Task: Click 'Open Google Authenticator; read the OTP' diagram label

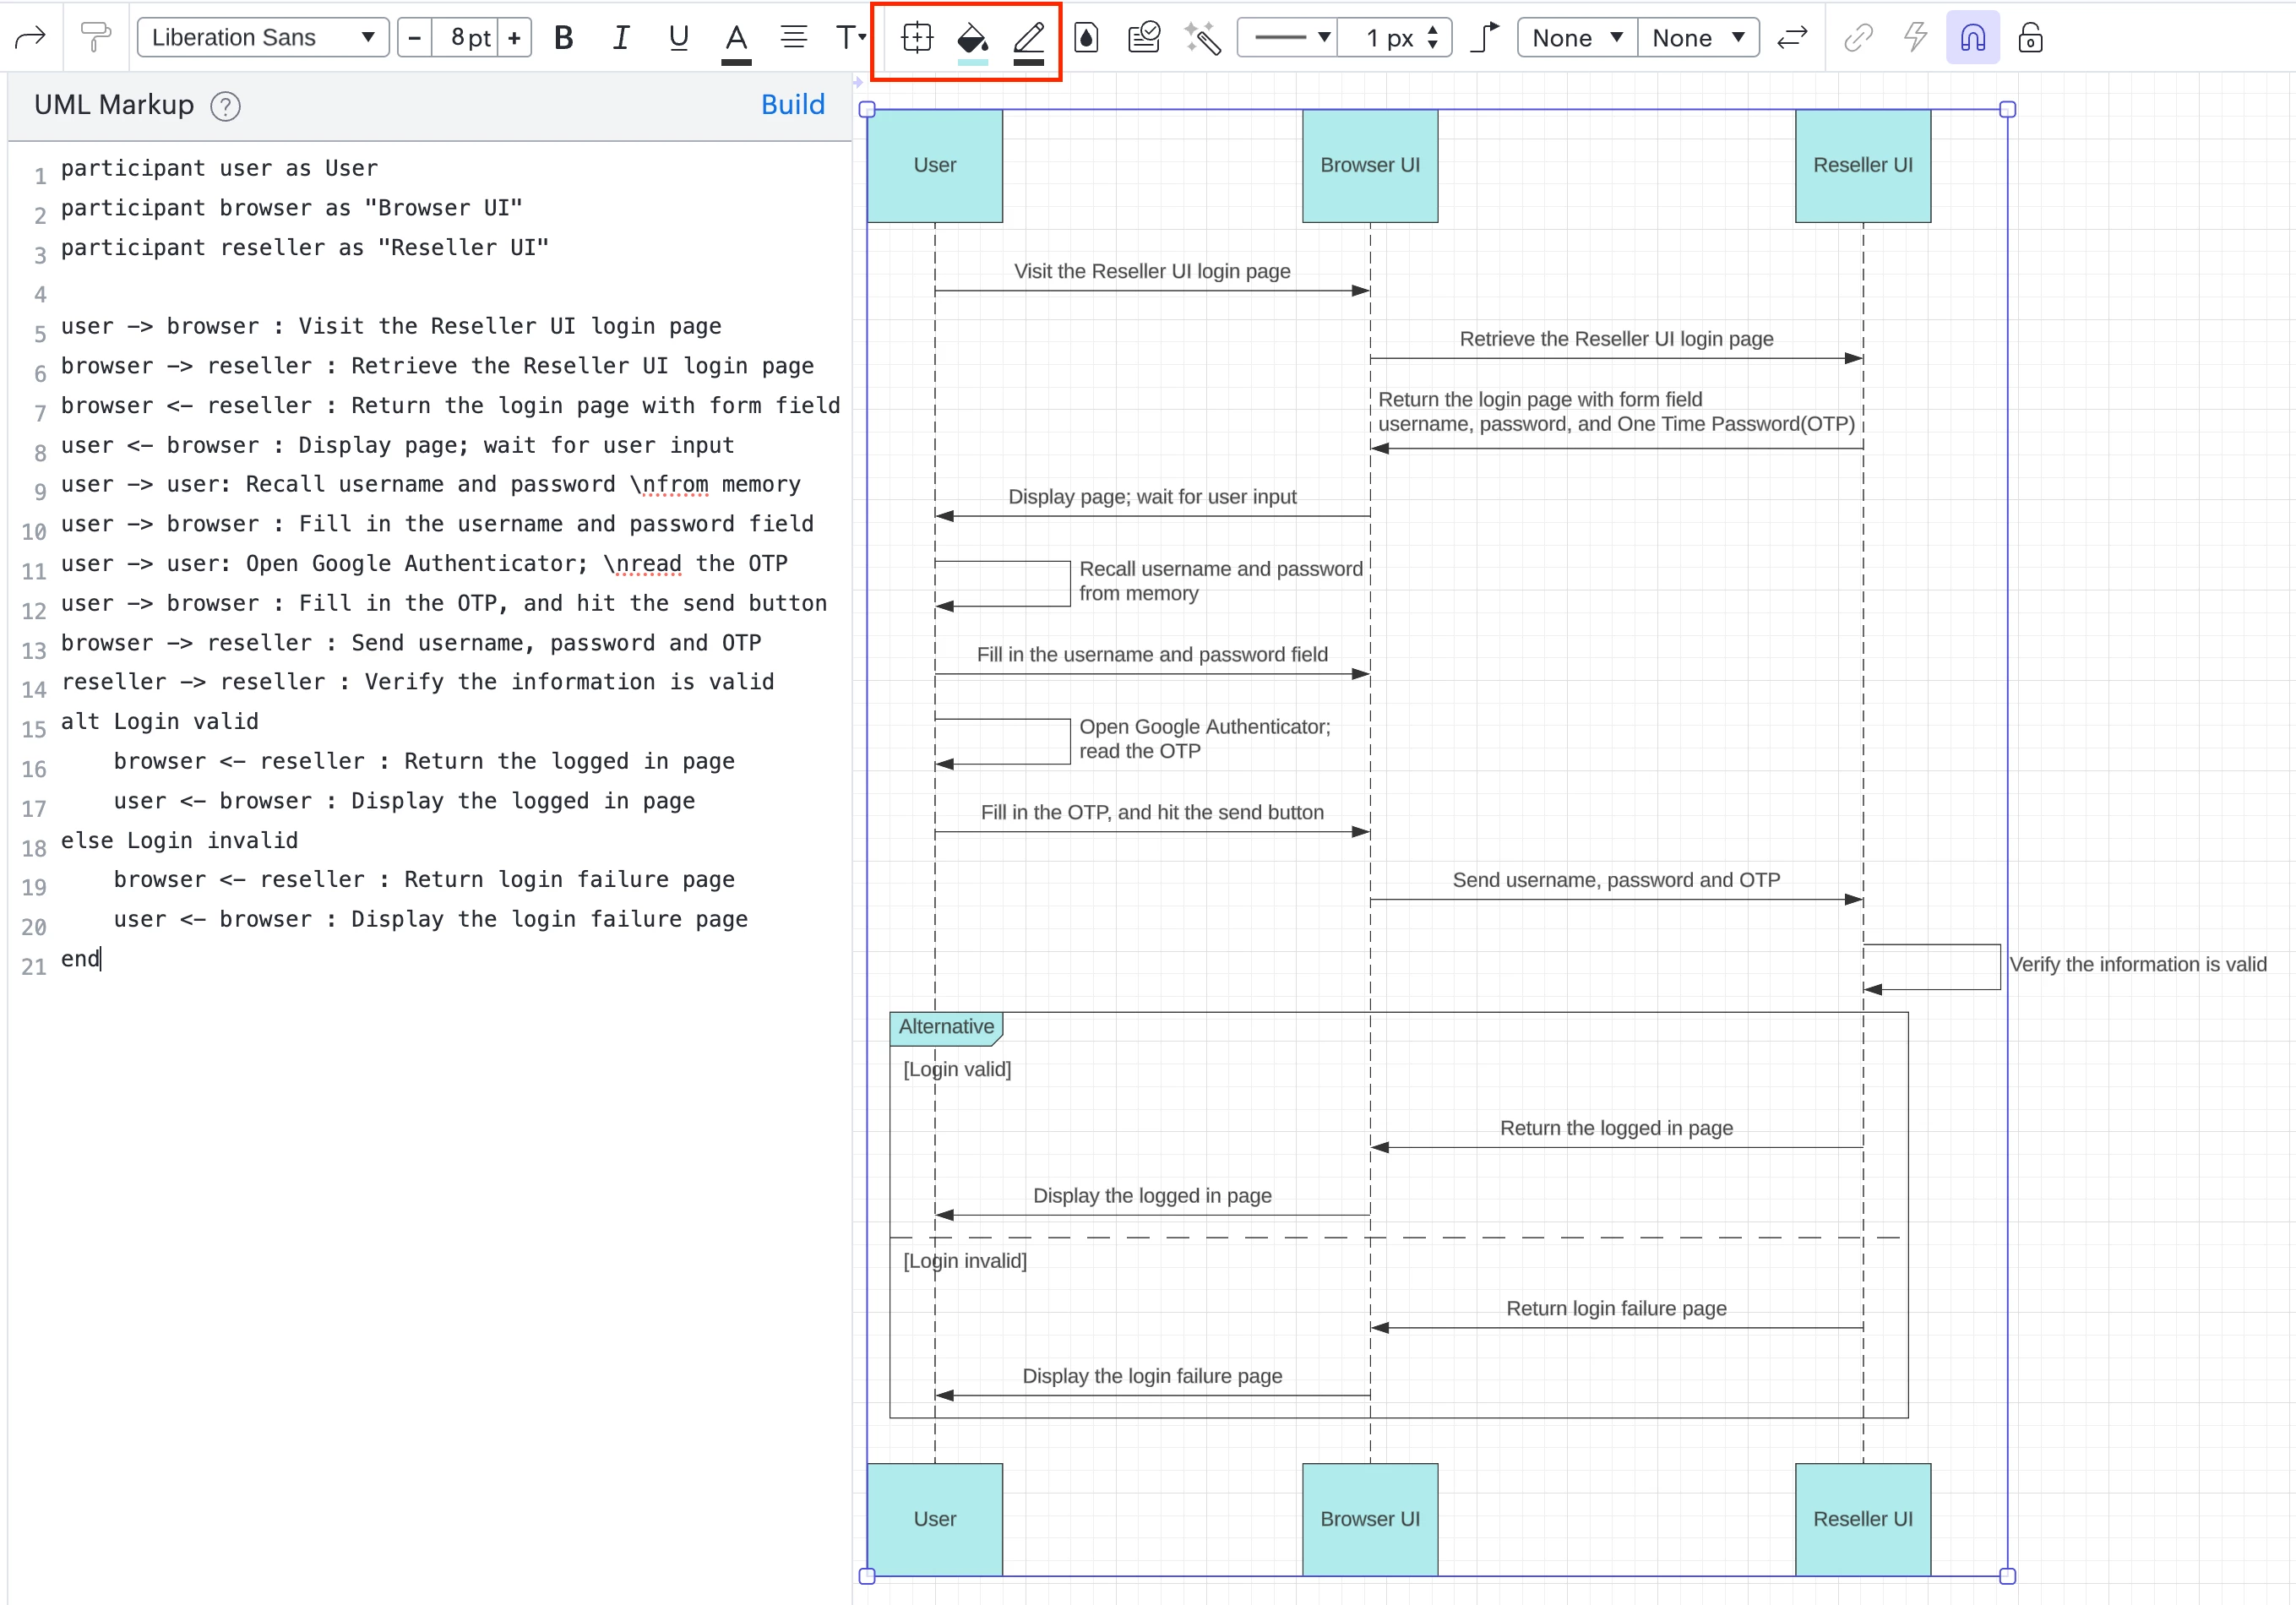Action: pyautogui.click(x=1205, y=739)
